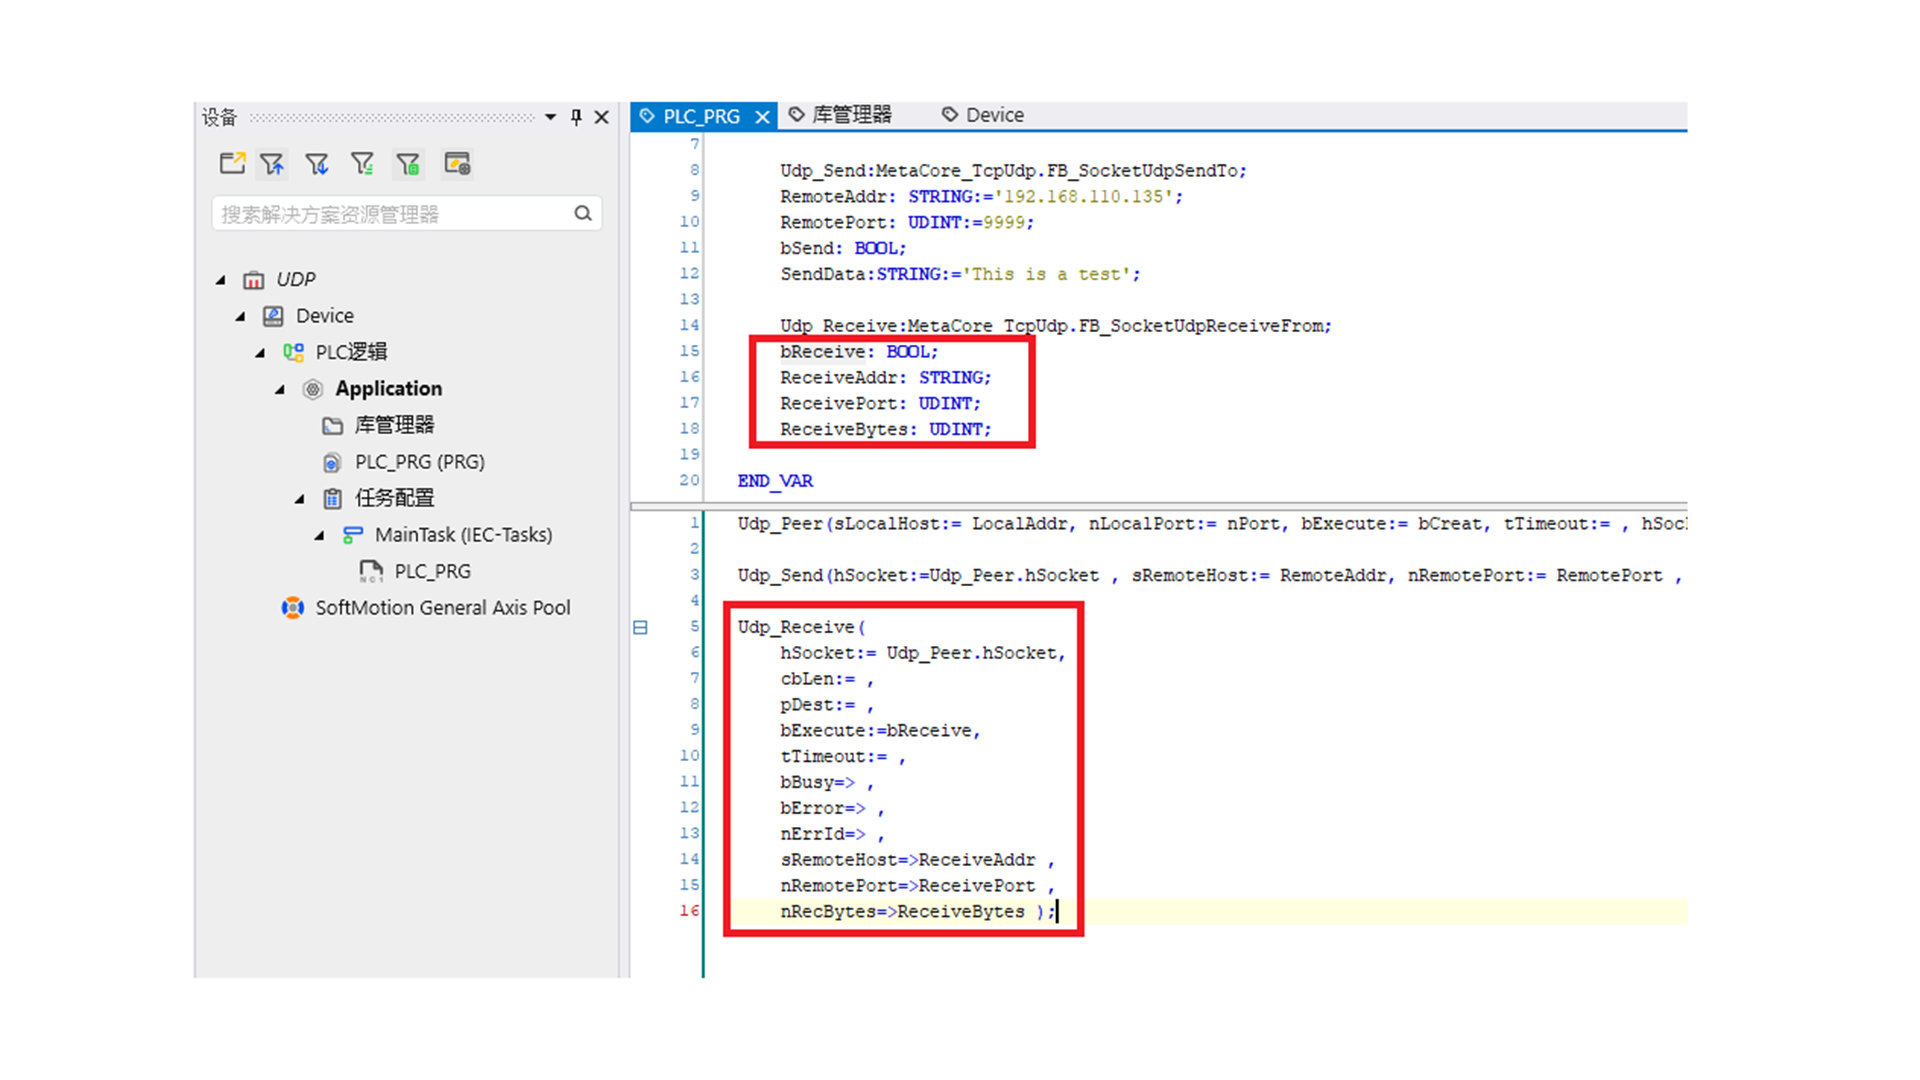1920x1080 pixels.
Task: Click the RemotePort value 9999
Action: point(1004,222)
